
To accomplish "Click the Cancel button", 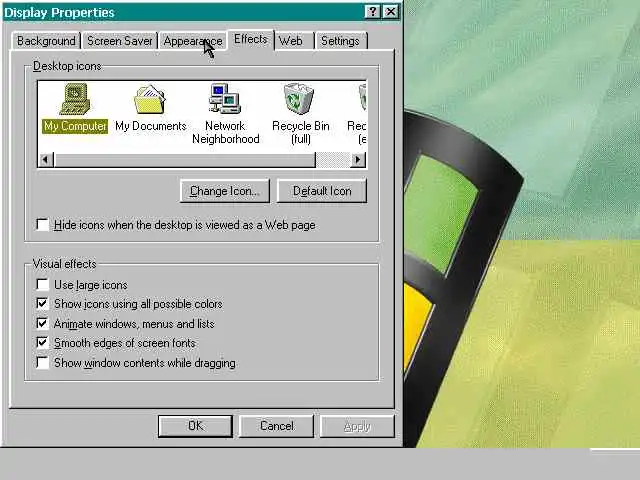I will coord(276,426).
